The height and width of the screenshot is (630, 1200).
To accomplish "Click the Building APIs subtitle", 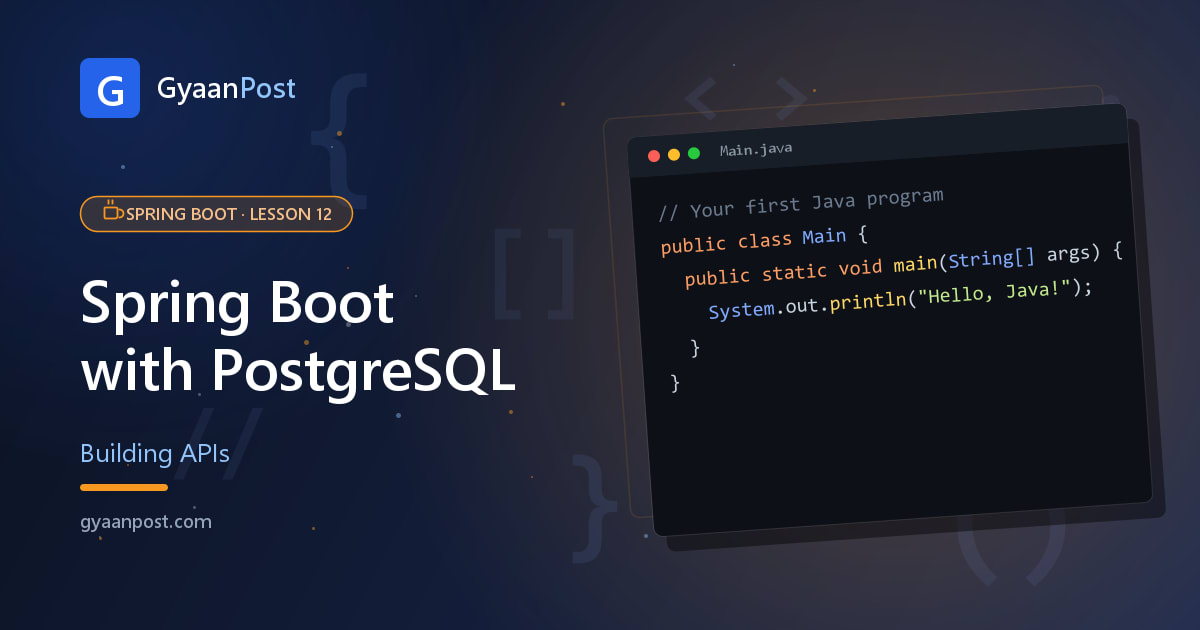I will 155,454.
